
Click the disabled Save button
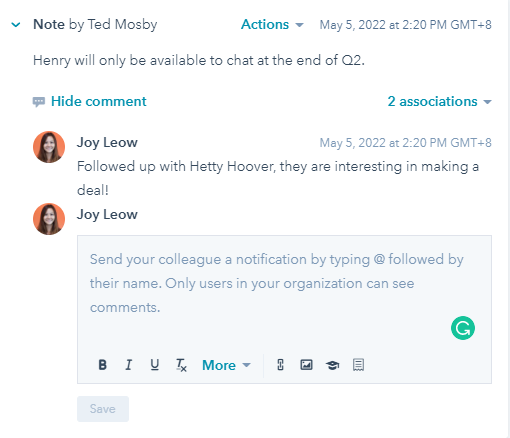click(x=103, y=409)
